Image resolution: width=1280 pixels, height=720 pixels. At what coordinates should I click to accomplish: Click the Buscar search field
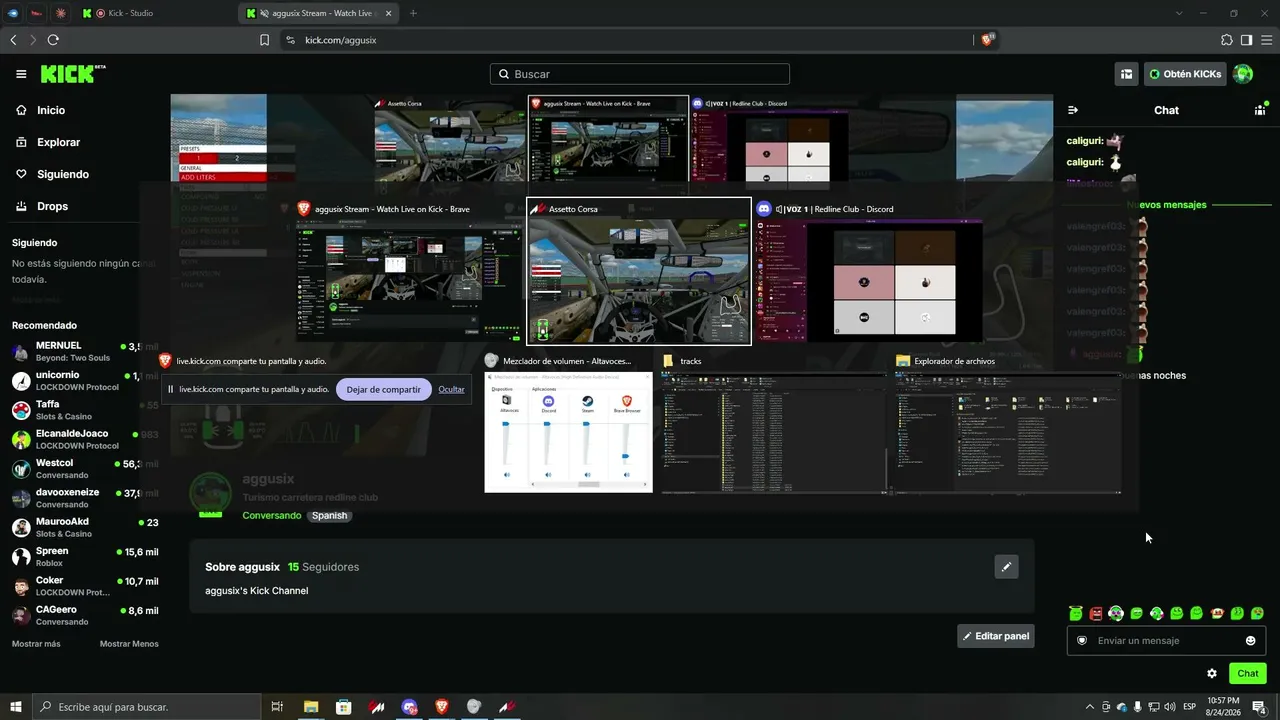(x=640, y=74)
